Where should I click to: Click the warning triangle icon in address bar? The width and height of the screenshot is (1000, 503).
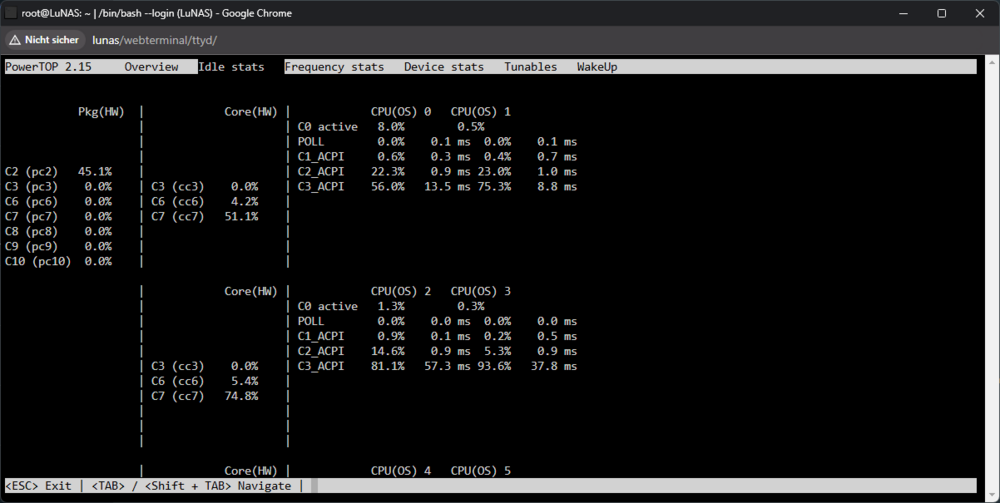click(15, 40)
